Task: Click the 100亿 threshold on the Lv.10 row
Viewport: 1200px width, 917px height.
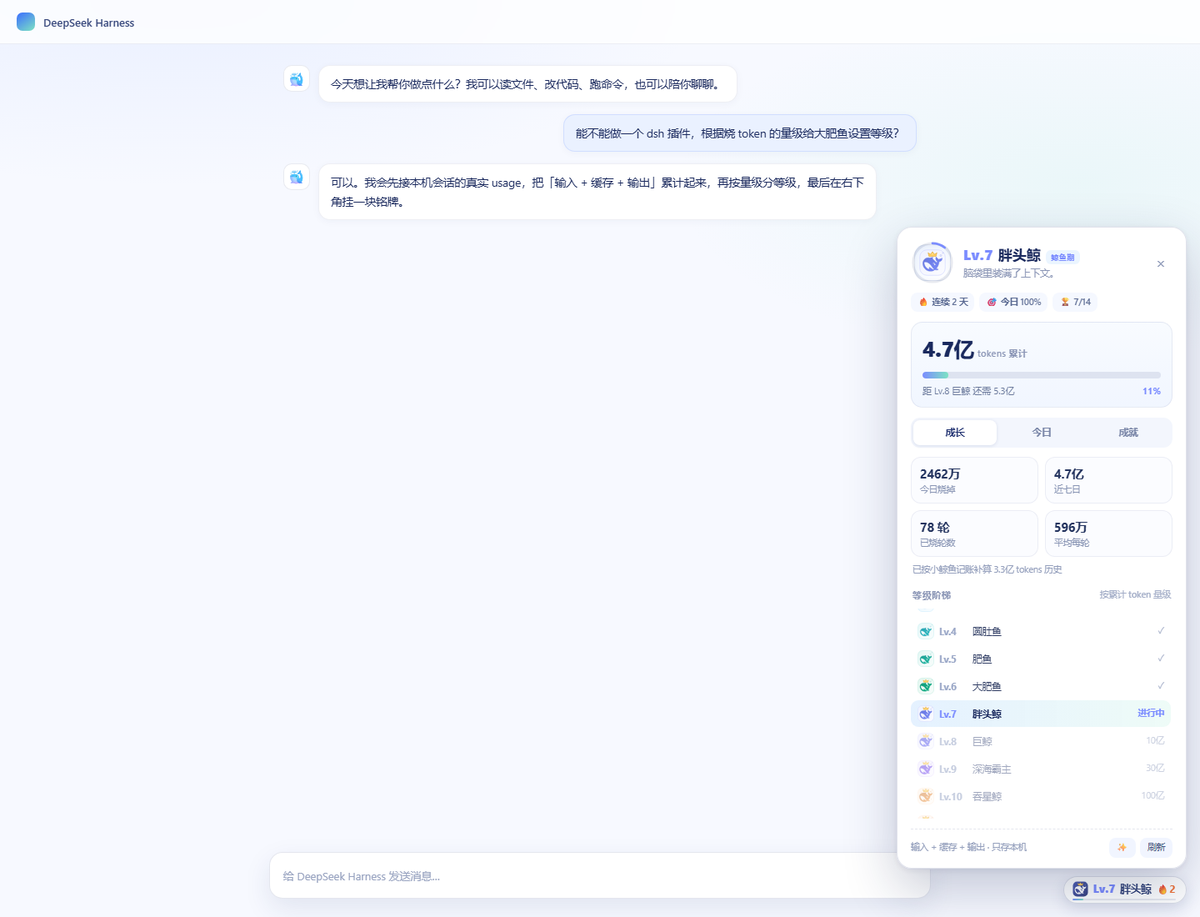Action: (1153, 796)
